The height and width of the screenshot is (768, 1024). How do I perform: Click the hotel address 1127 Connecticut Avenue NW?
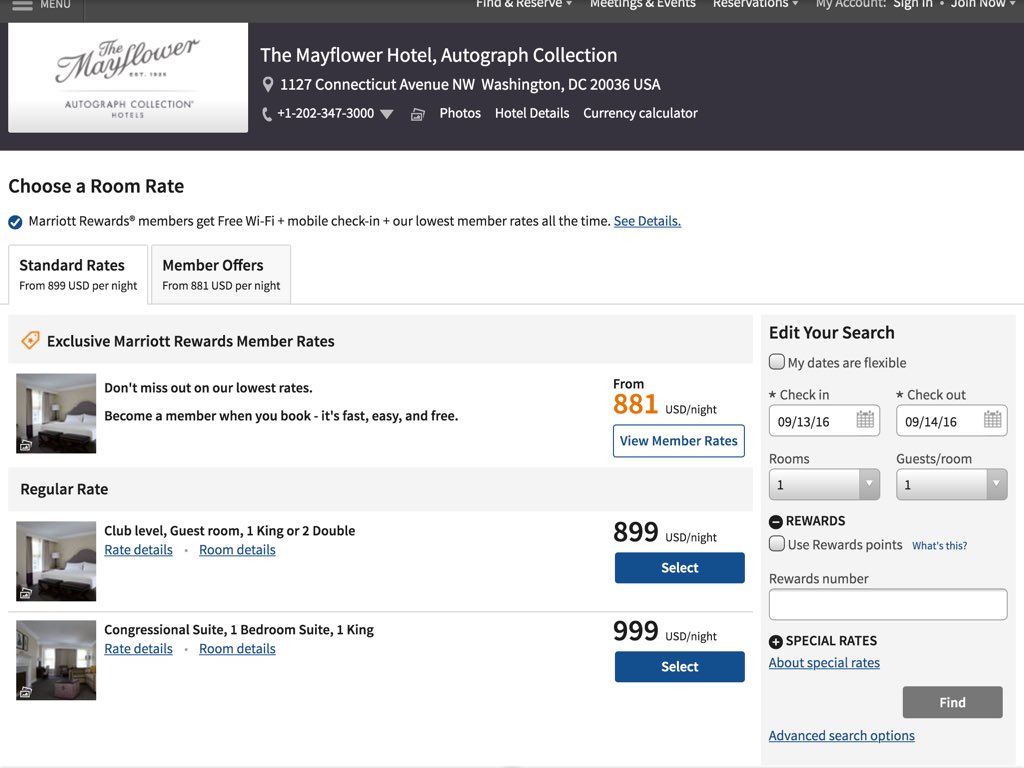pos(470,85)
